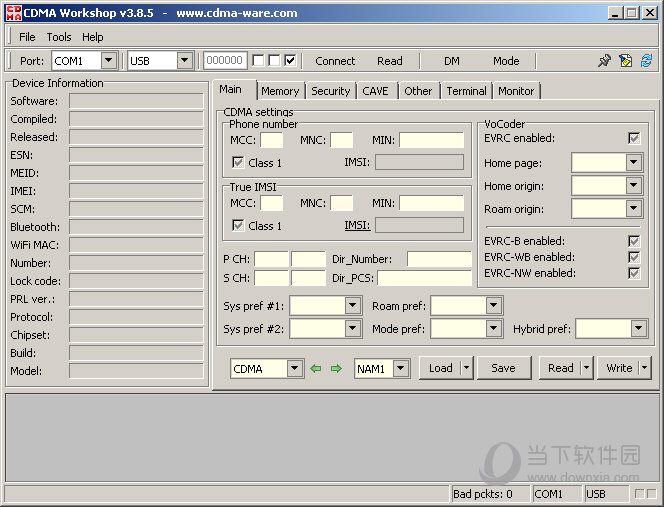
Task: Click the DM toolbar button
Action: coord(452,61)
